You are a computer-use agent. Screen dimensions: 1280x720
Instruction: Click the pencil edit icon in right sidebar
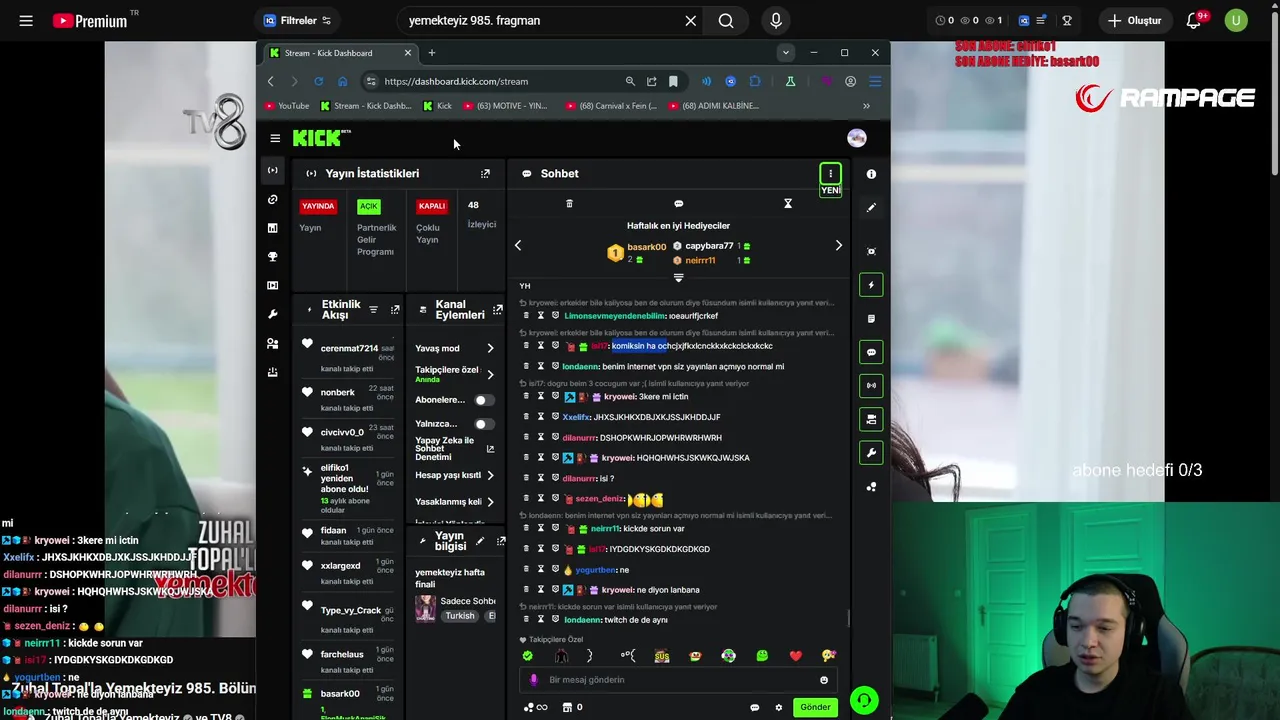(871, 207)
